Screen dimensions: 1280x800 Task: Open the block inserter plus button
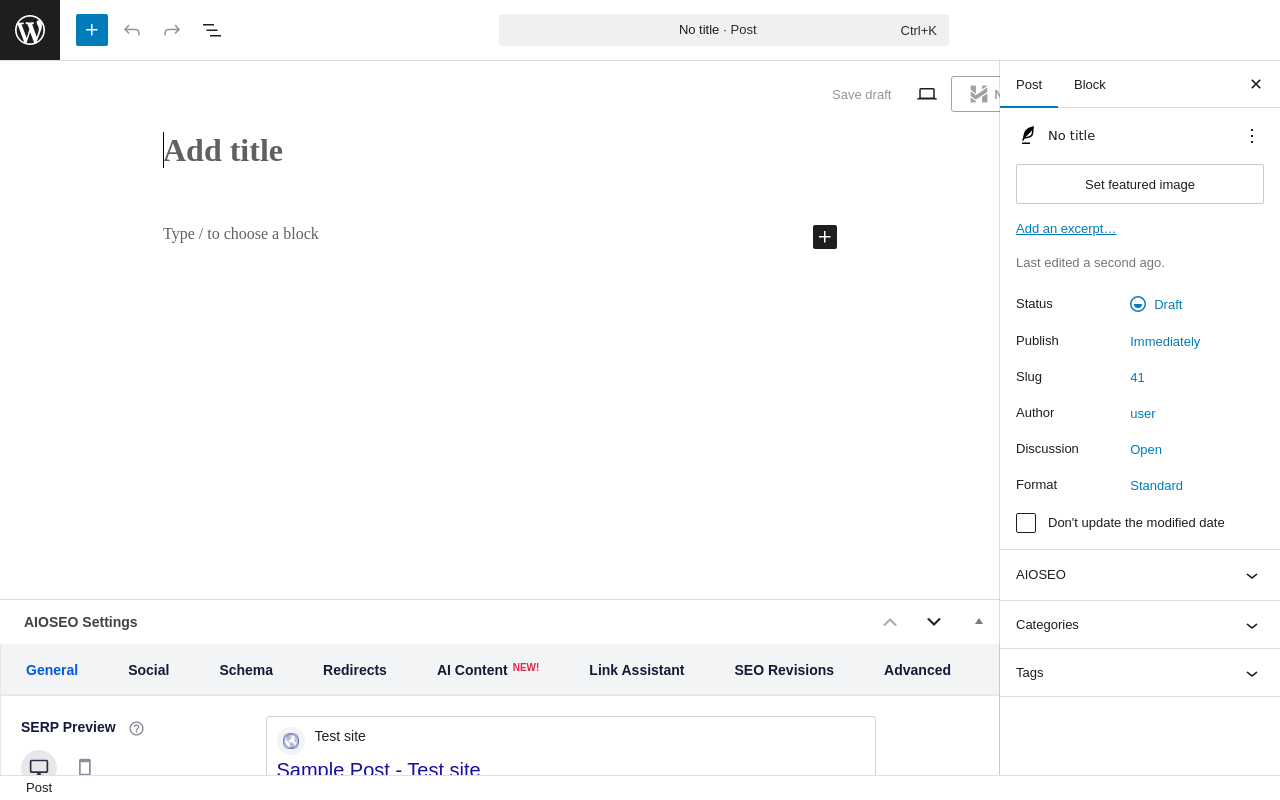point(92,30)
